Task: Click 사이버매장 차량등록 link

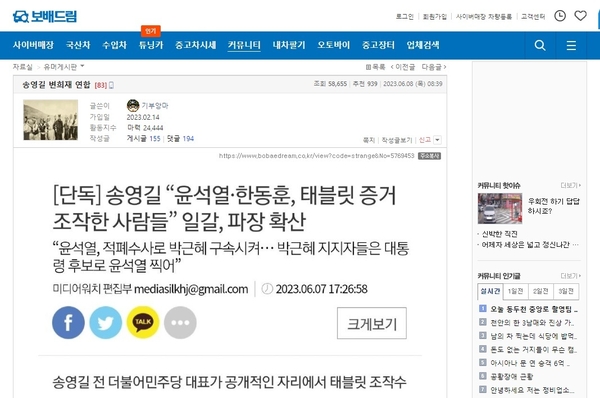Action: click(484, 16)
